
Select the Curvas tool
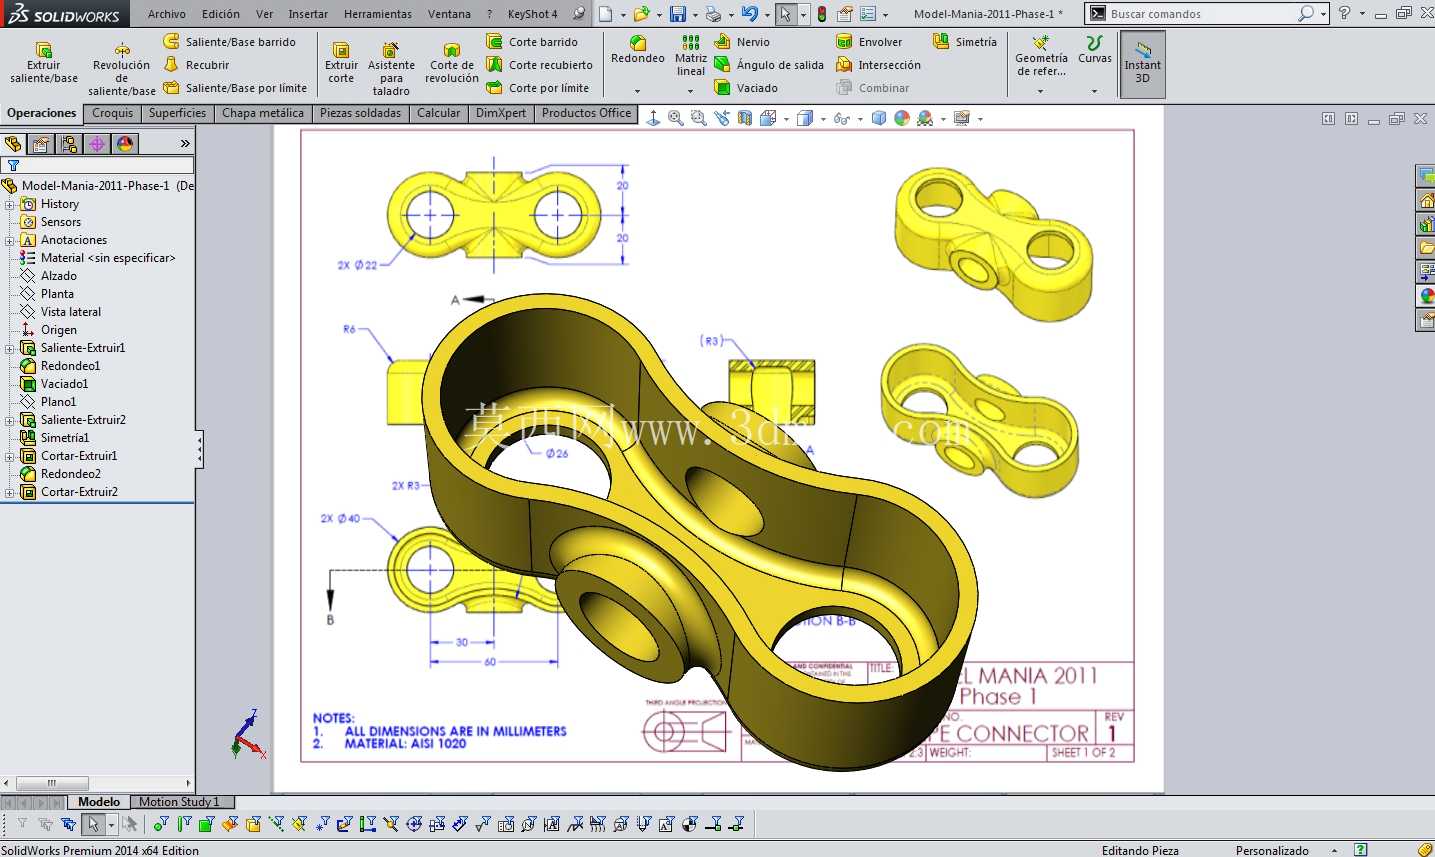click(1095, 50)
